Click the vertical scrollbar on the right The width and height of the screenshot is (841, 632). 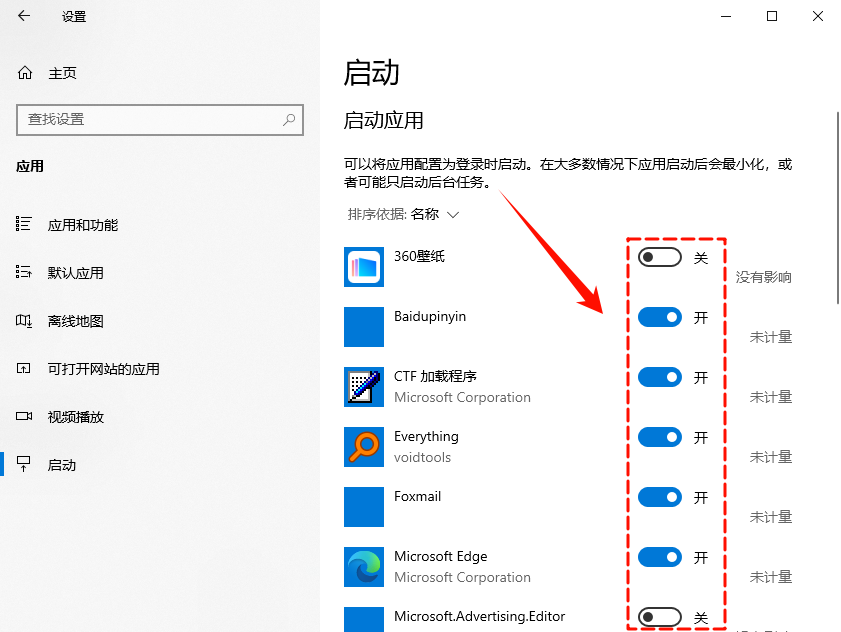tap(837, 208)
